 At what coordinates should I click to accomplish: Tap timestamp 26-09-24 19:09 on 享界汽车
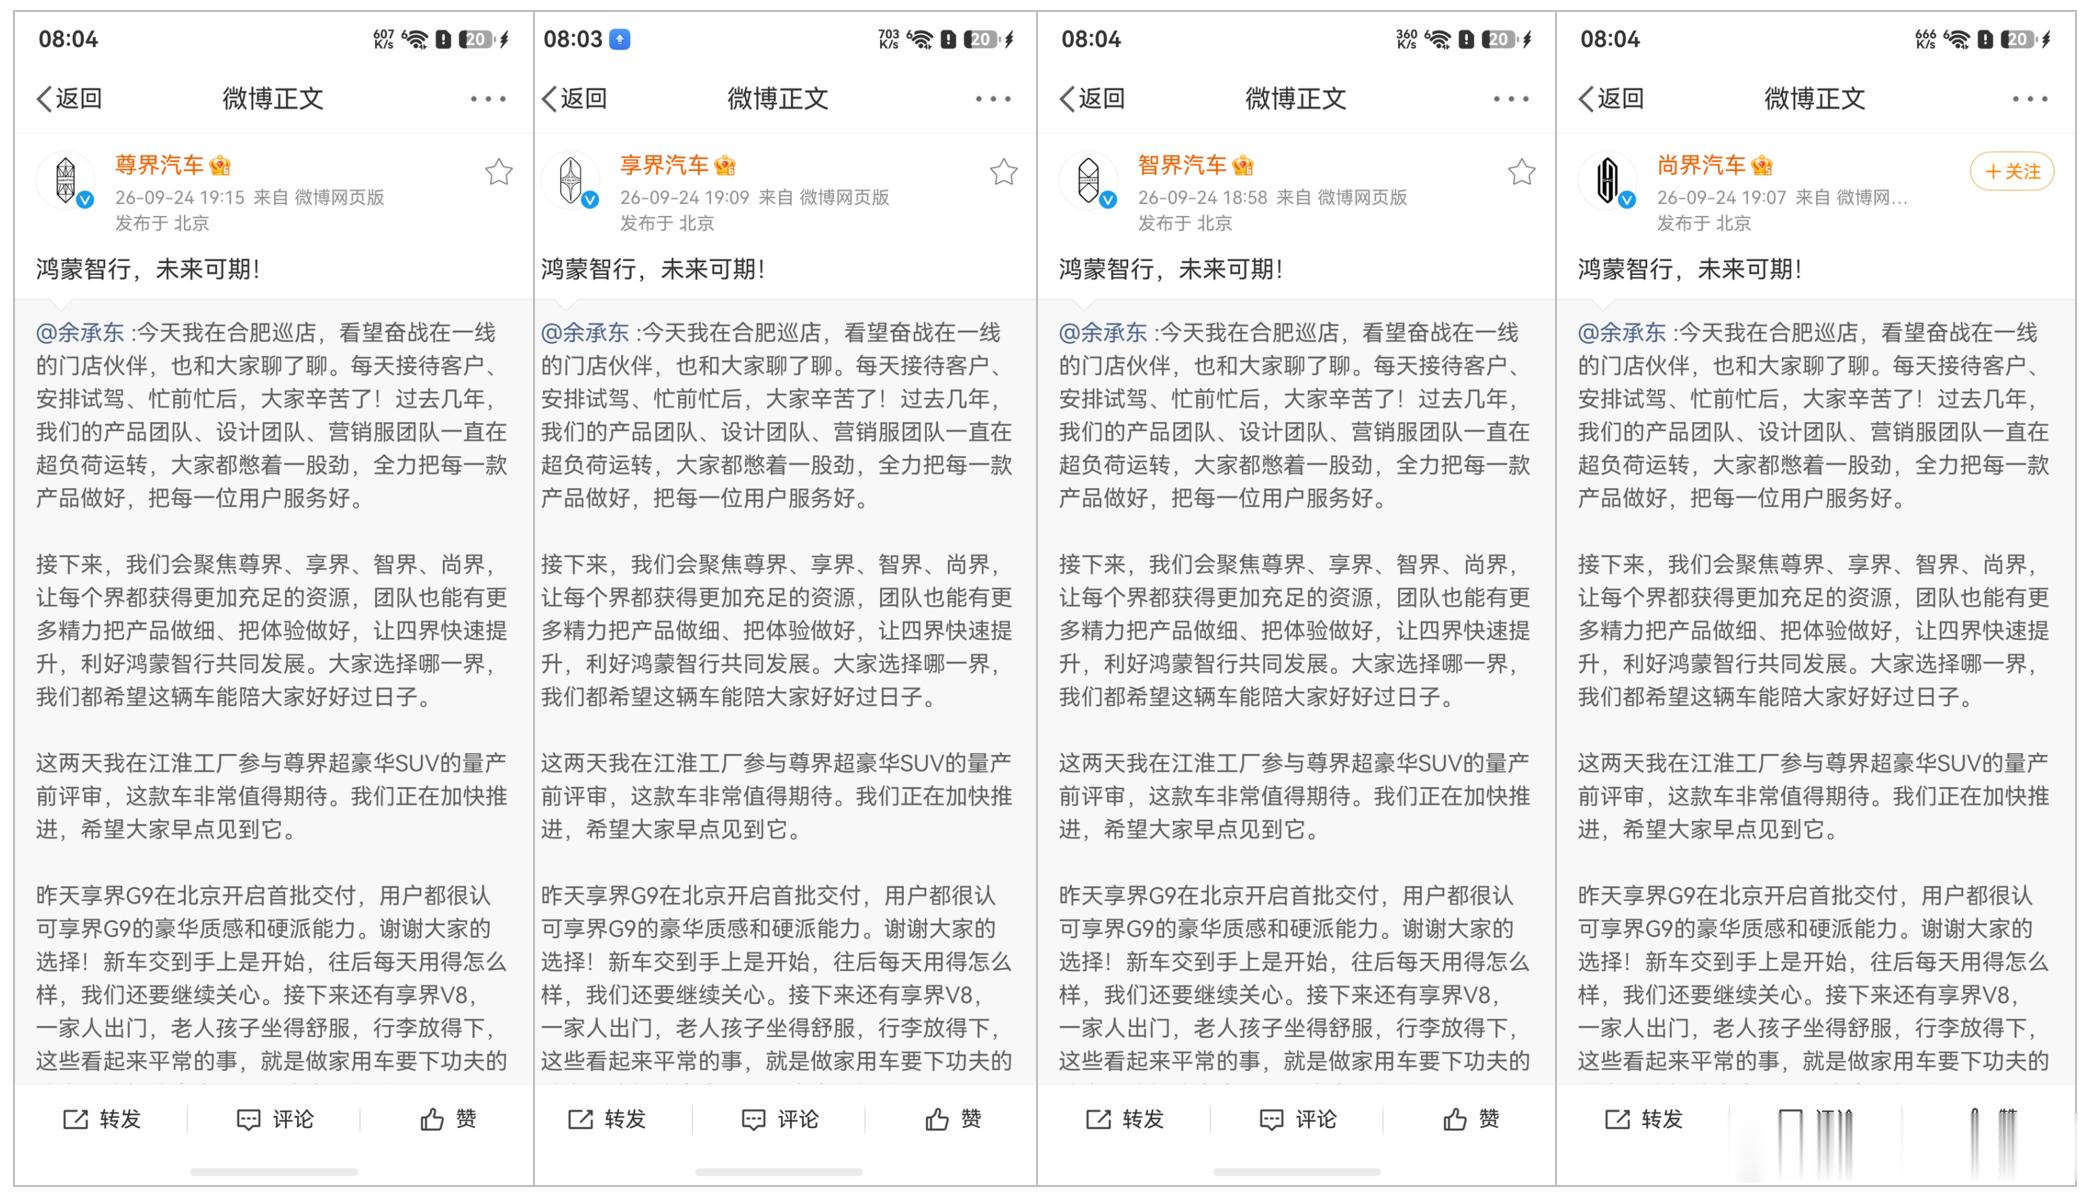[x=685, y=198]
